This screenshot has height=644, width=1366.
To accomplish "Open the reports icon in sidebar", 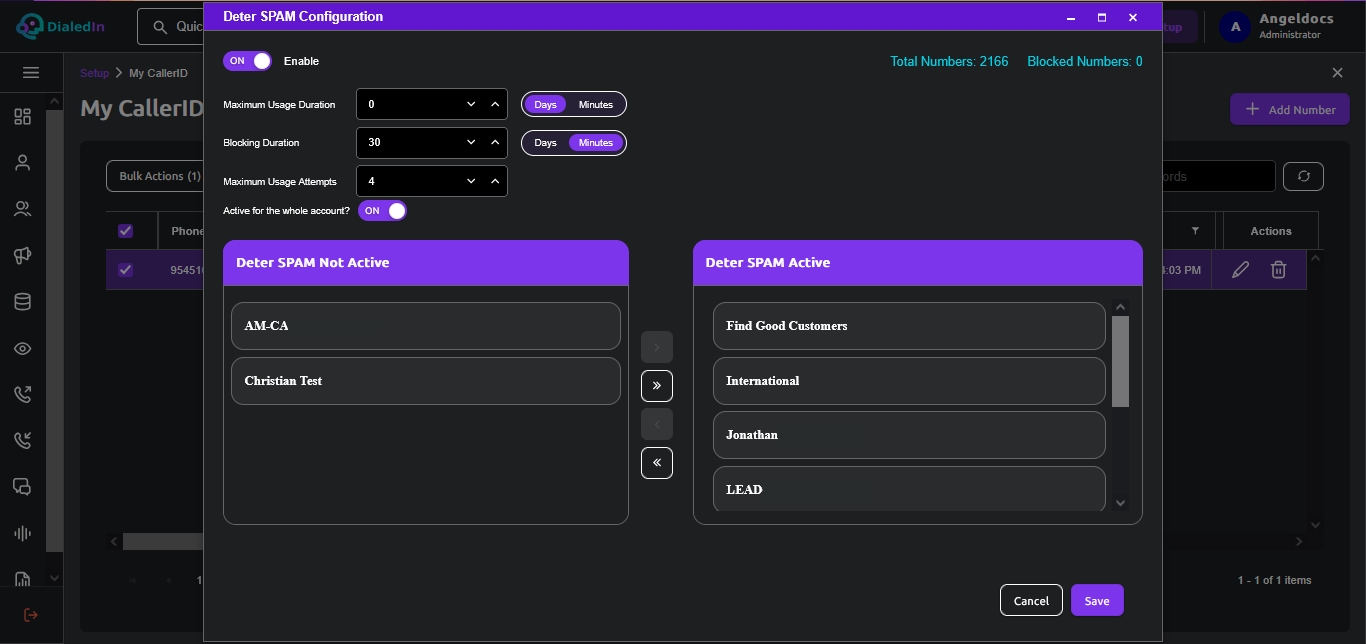I will tap(22, 578).
